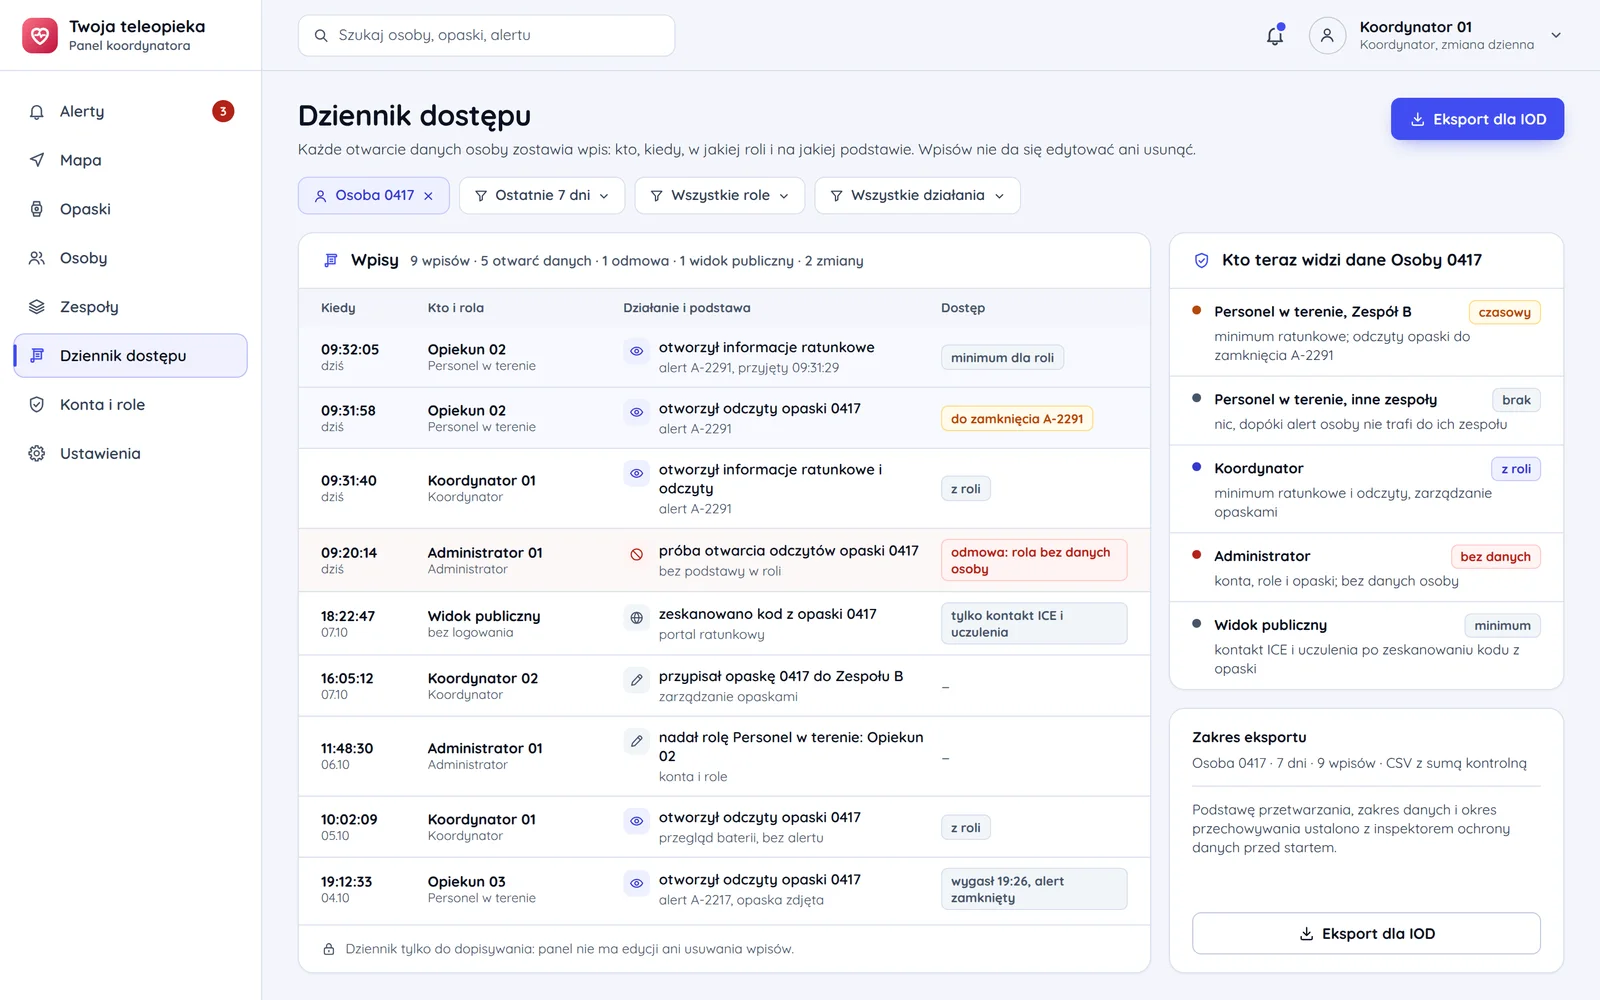Open the Wszystkie role filter dropdown
The image size is (1600, 1000).
tap(720, 195)
